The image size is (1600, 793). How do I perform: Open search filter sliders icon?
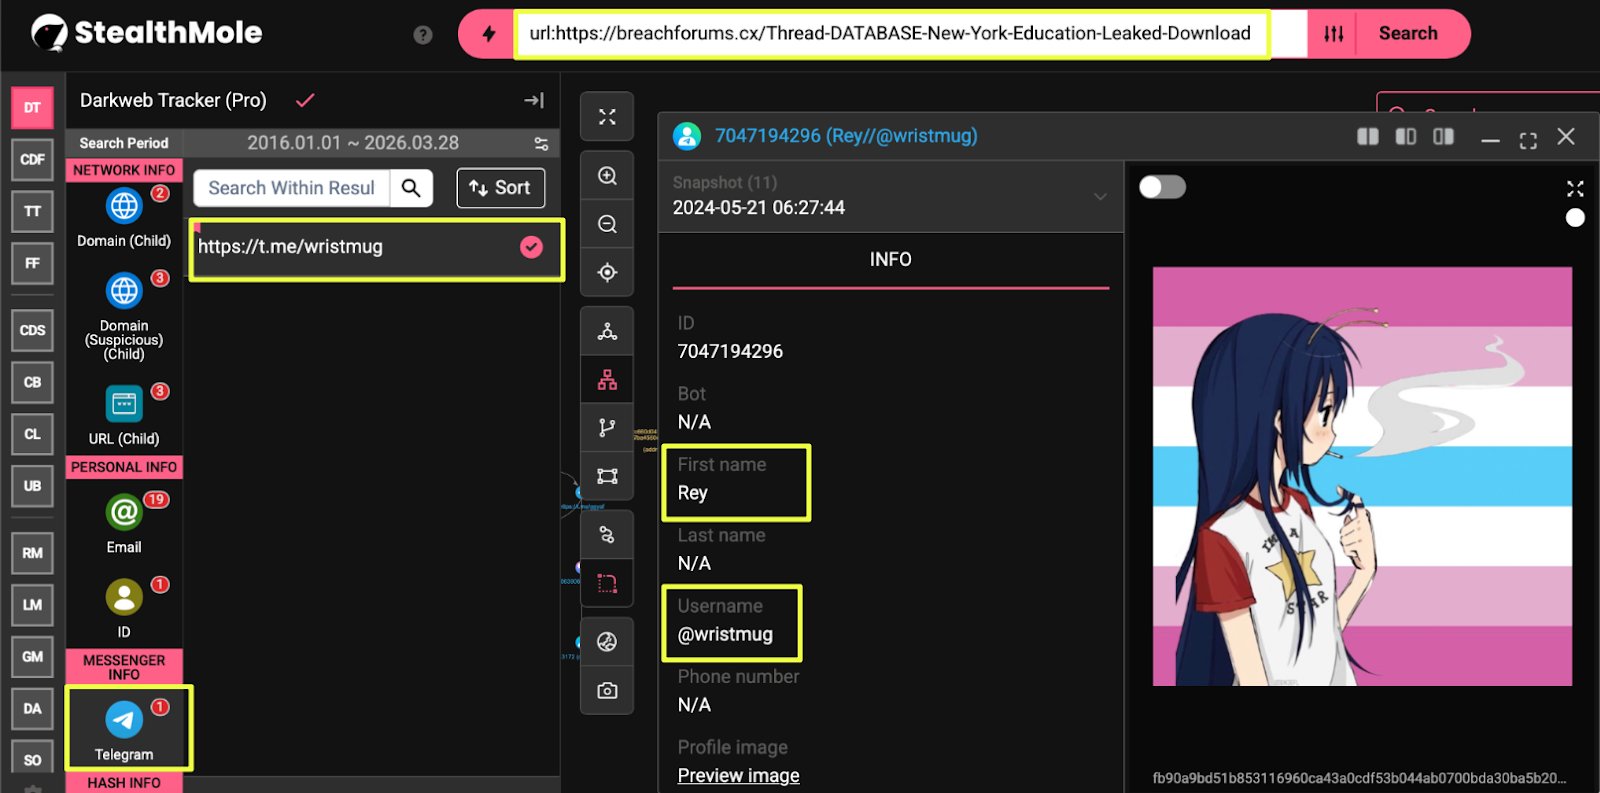point(1333,34)
